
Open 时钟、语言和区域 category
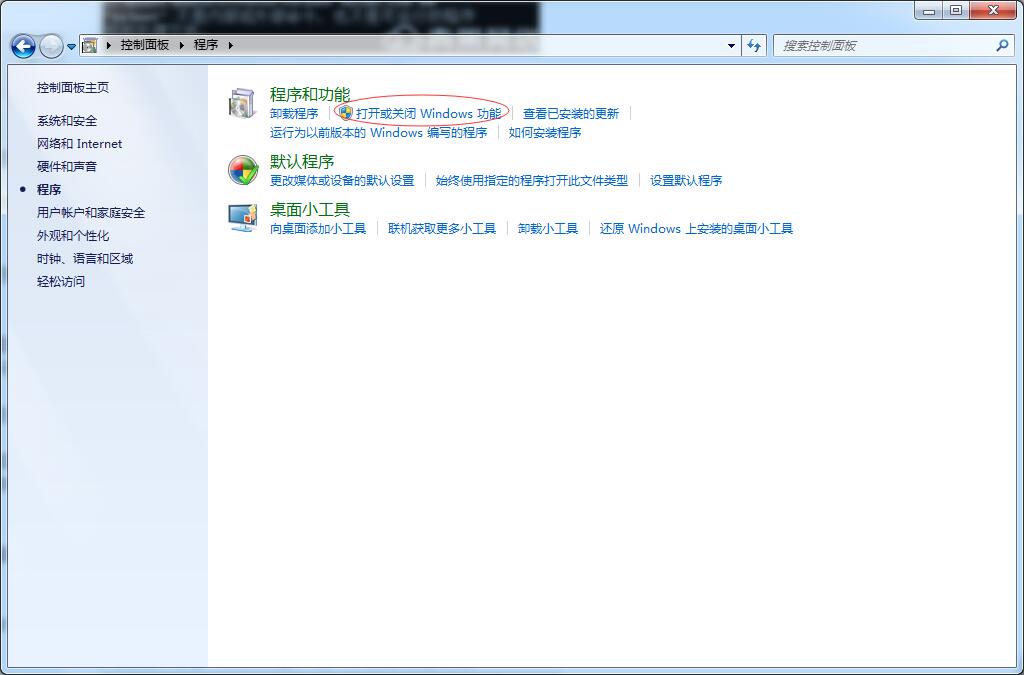(x=85, y=259)
